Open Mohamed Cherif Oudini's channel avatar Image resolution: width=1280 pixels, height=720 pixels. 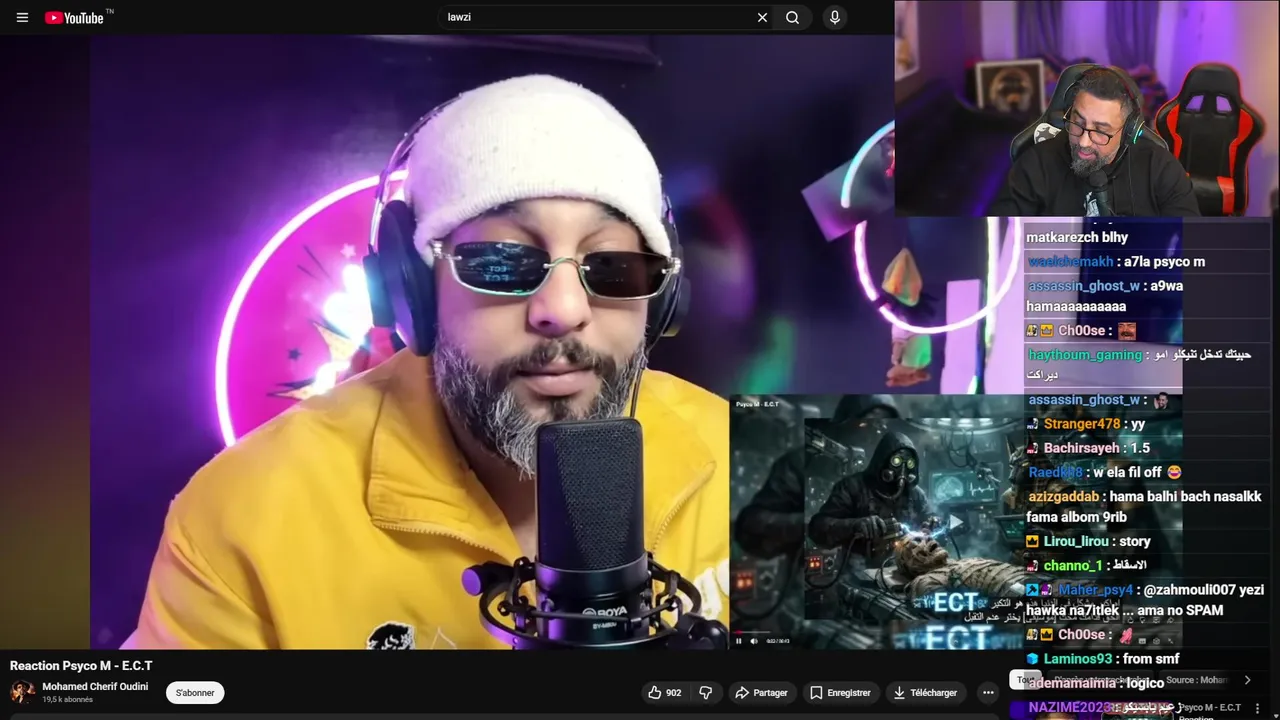tap(22, 692)
